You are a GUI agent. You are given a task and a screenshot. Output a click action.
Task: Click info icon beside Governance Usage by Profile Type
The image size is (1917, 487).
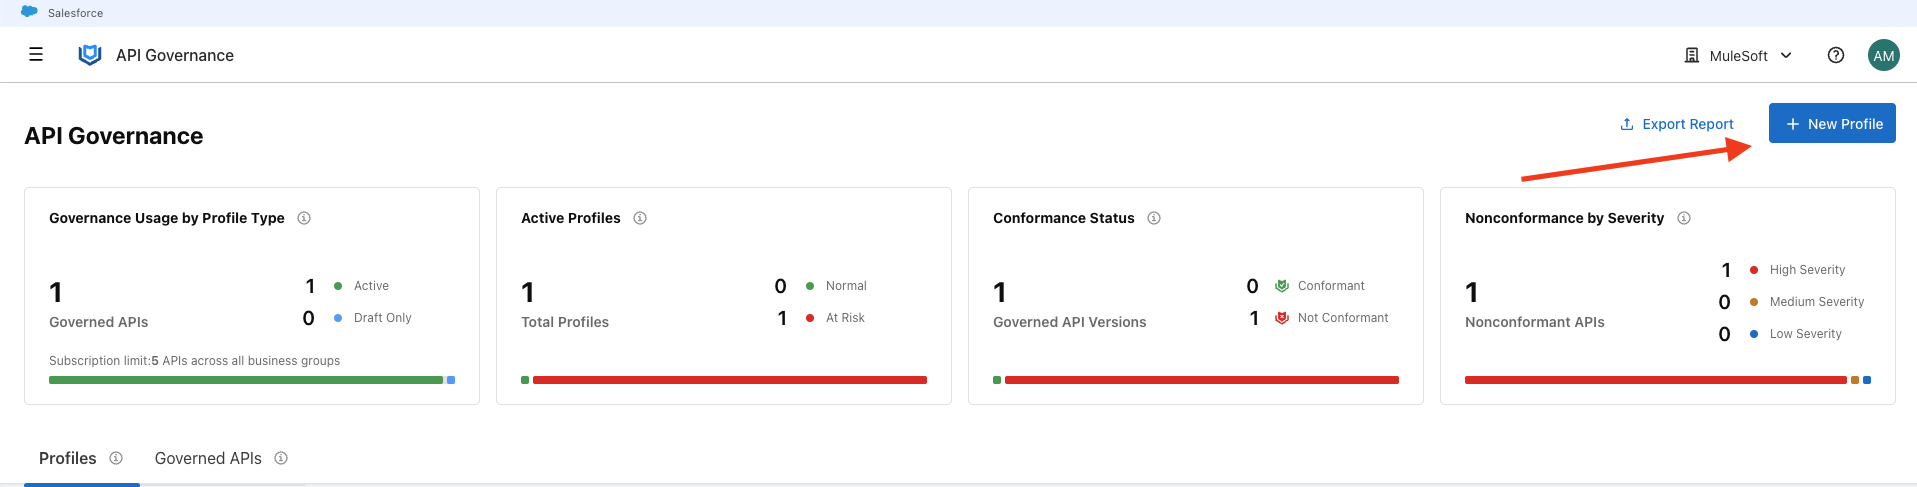(x=304, y=218)
